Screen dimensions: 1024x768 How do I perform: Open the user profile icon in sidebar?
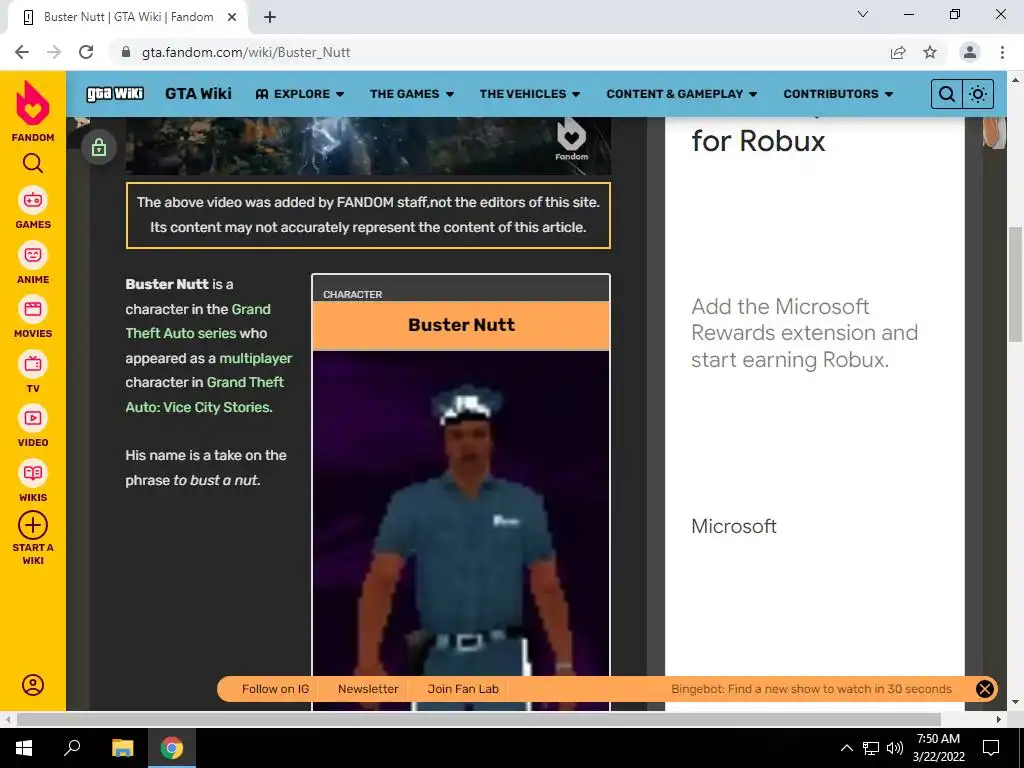click(x=33, y=684)
